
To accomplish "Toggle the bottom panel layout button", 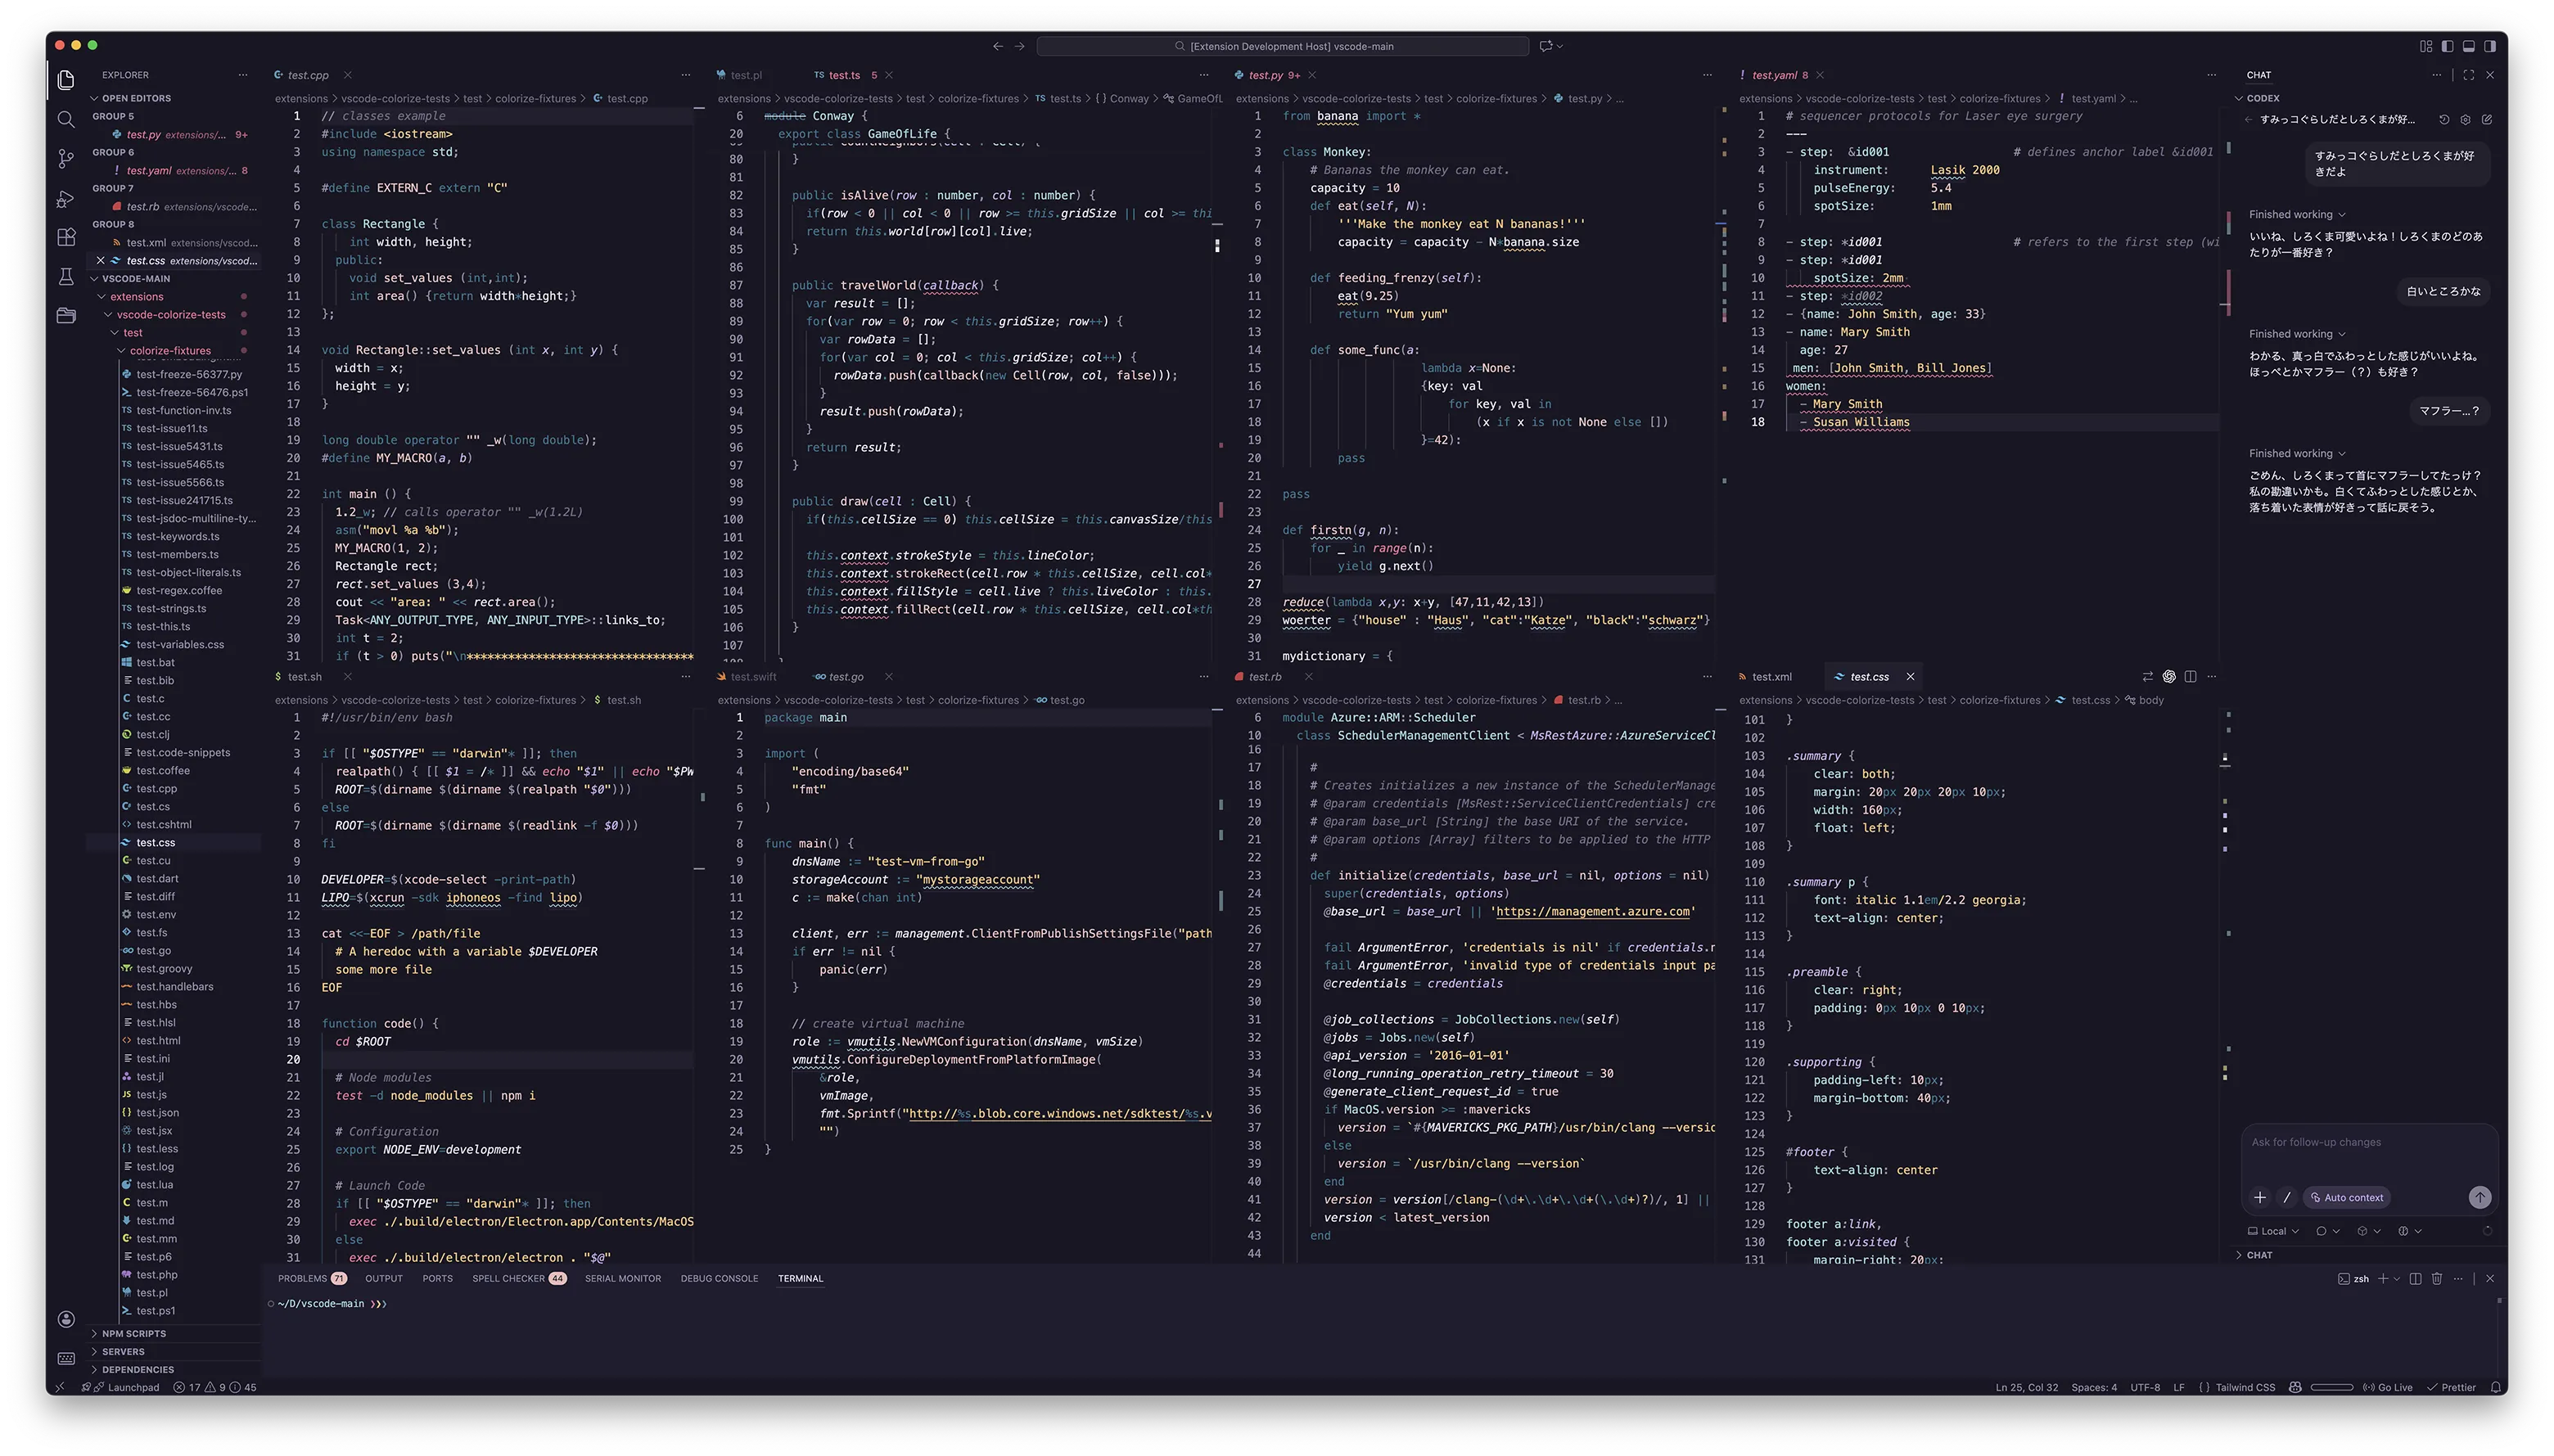I will pyautogui.click(x=2468, y=46).
